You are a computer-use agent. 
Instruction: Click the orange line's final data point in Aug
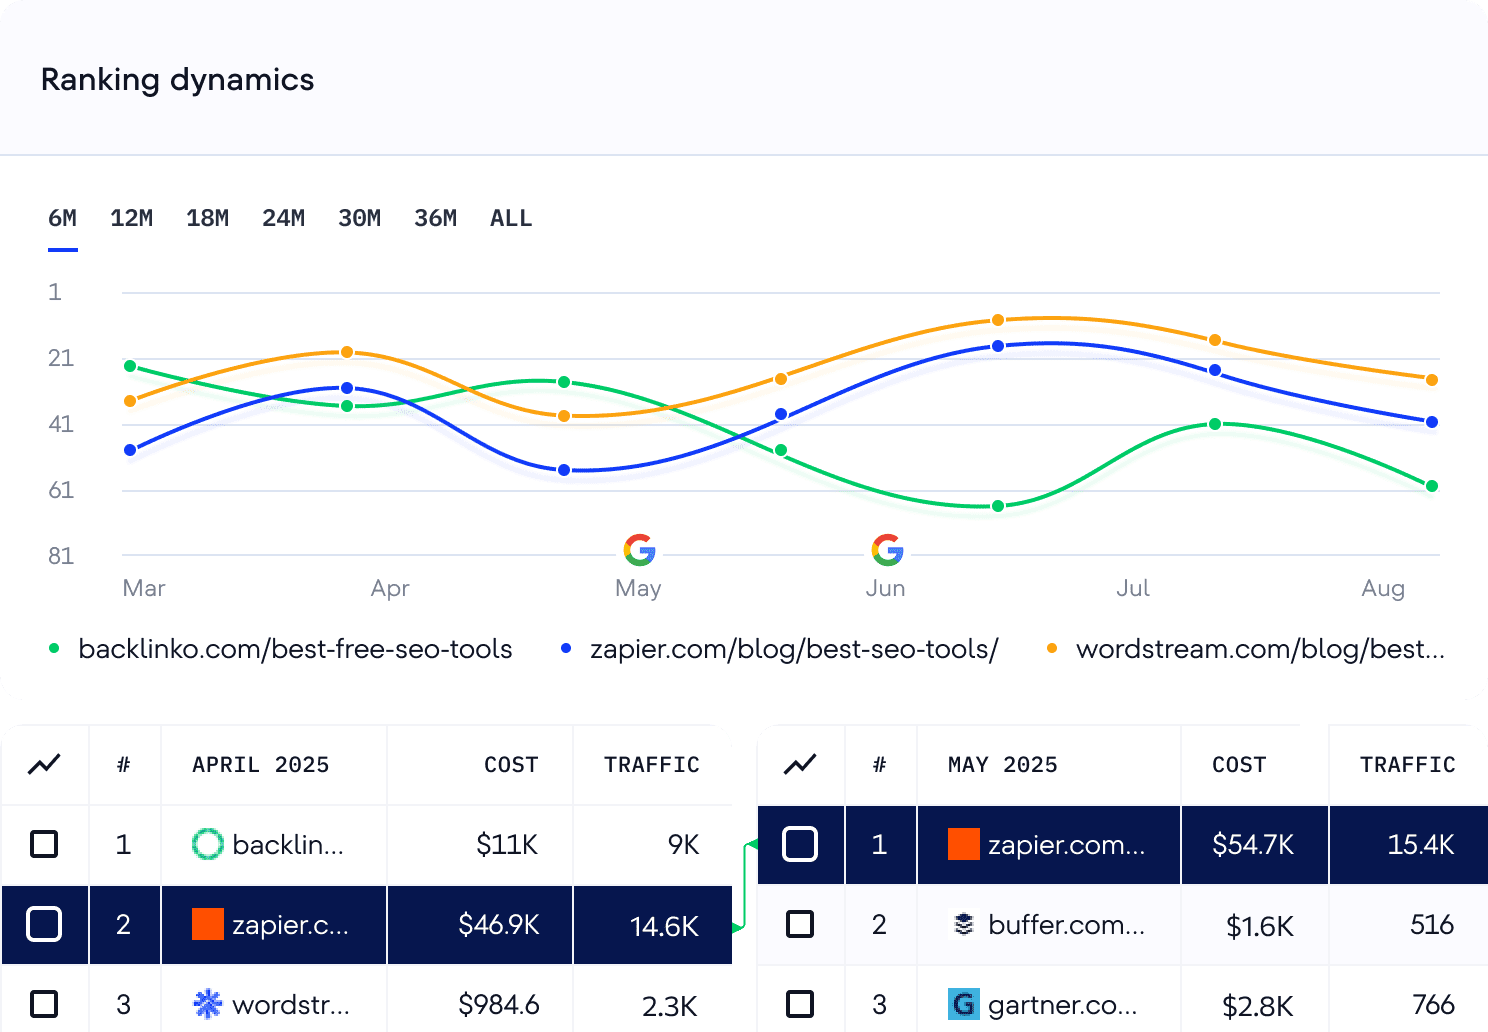(x=1432, y=380)
